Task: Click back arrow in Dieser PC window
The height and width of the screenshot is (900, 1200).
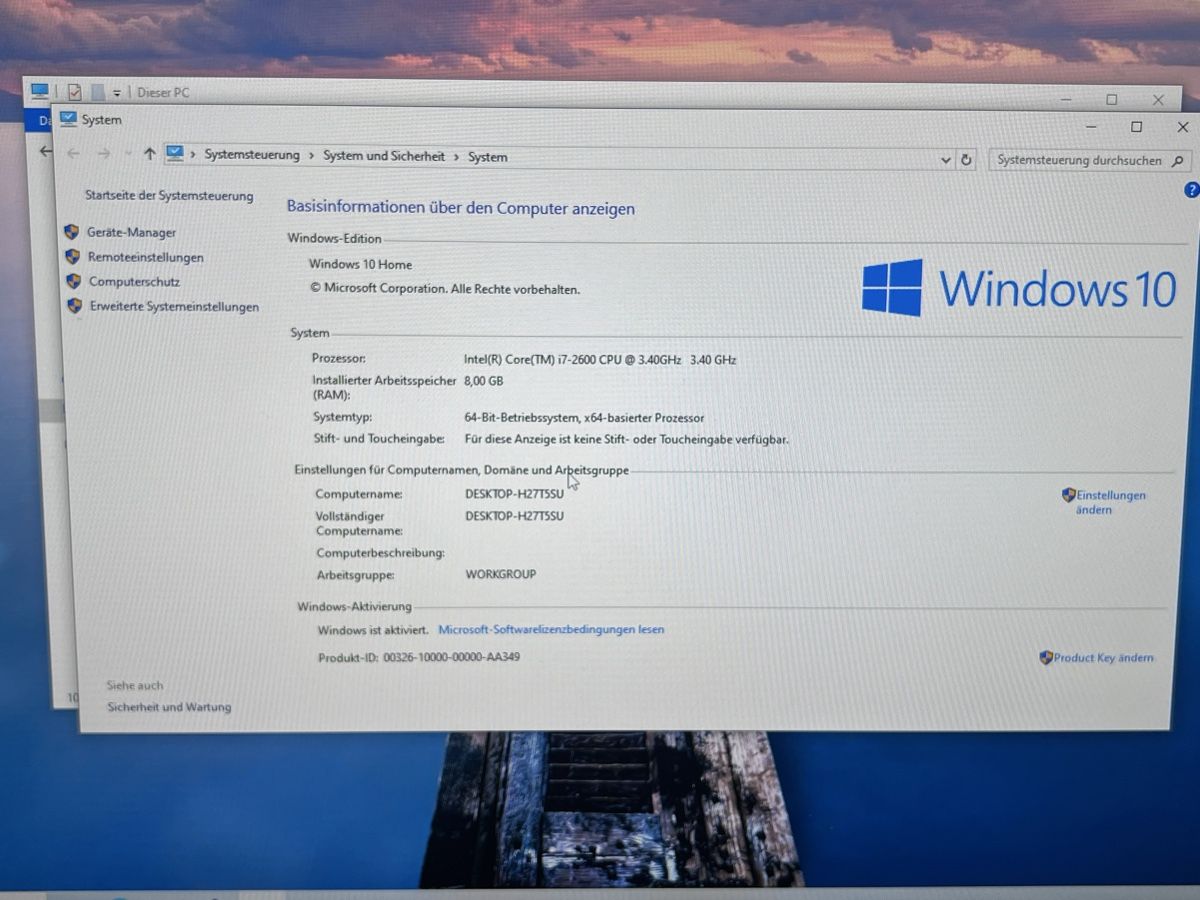Action: [44, 151]
